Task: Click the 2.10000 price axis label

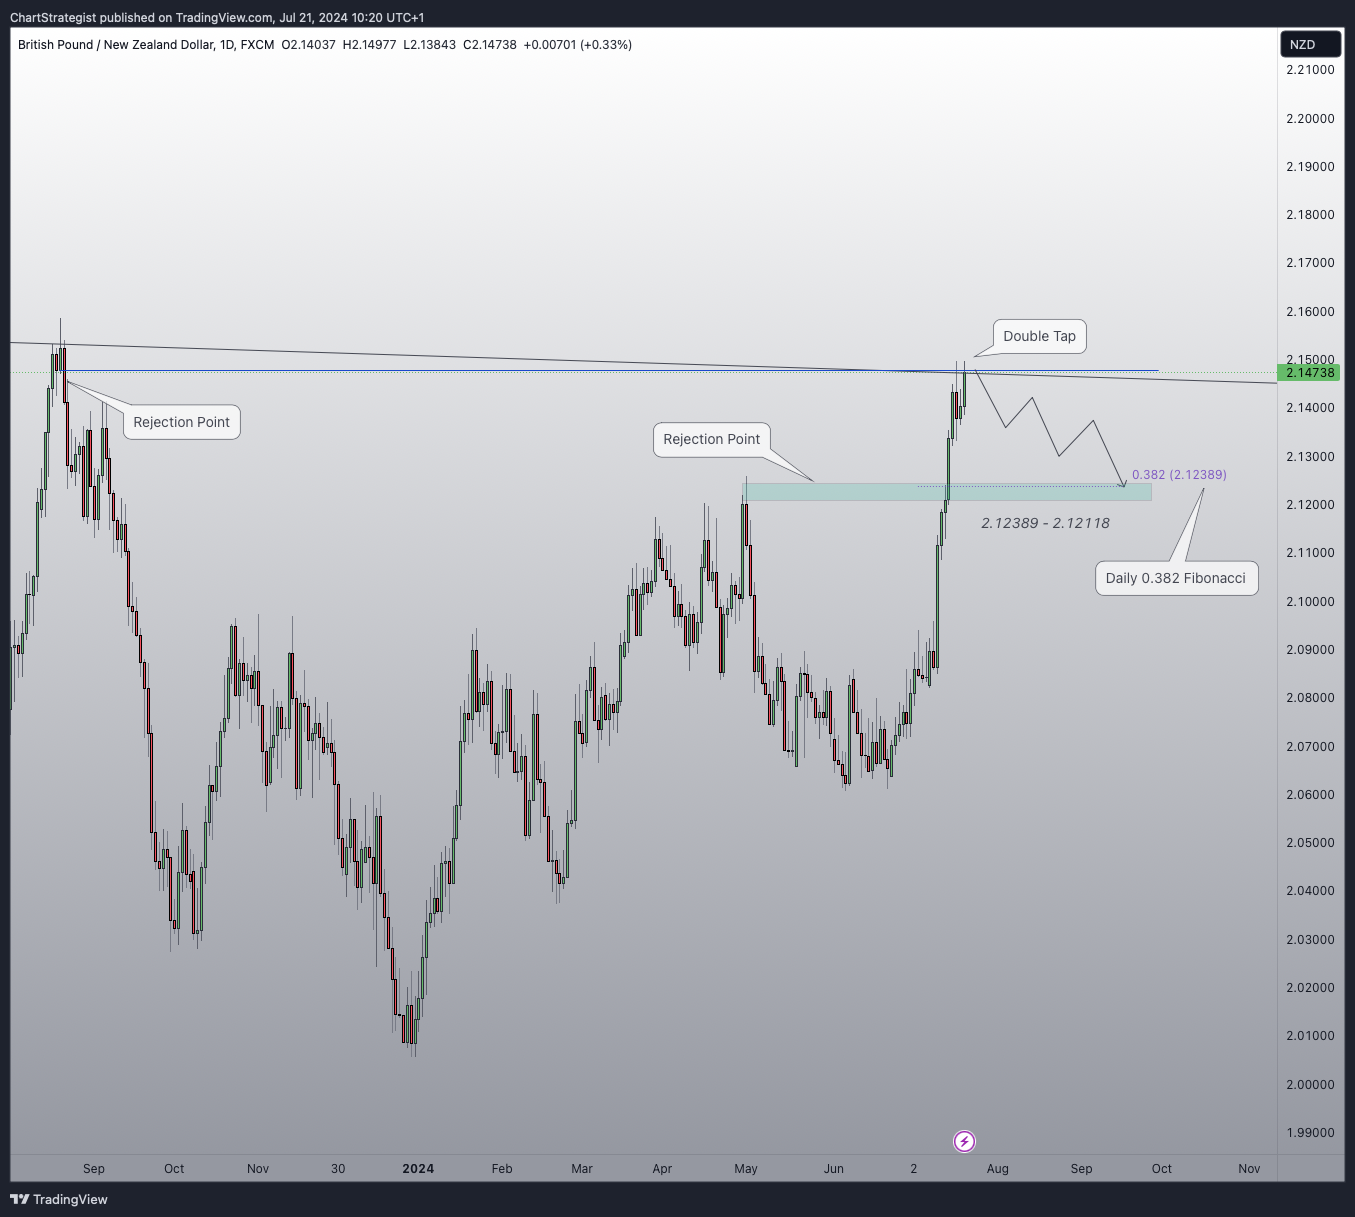Action: 1310,601
